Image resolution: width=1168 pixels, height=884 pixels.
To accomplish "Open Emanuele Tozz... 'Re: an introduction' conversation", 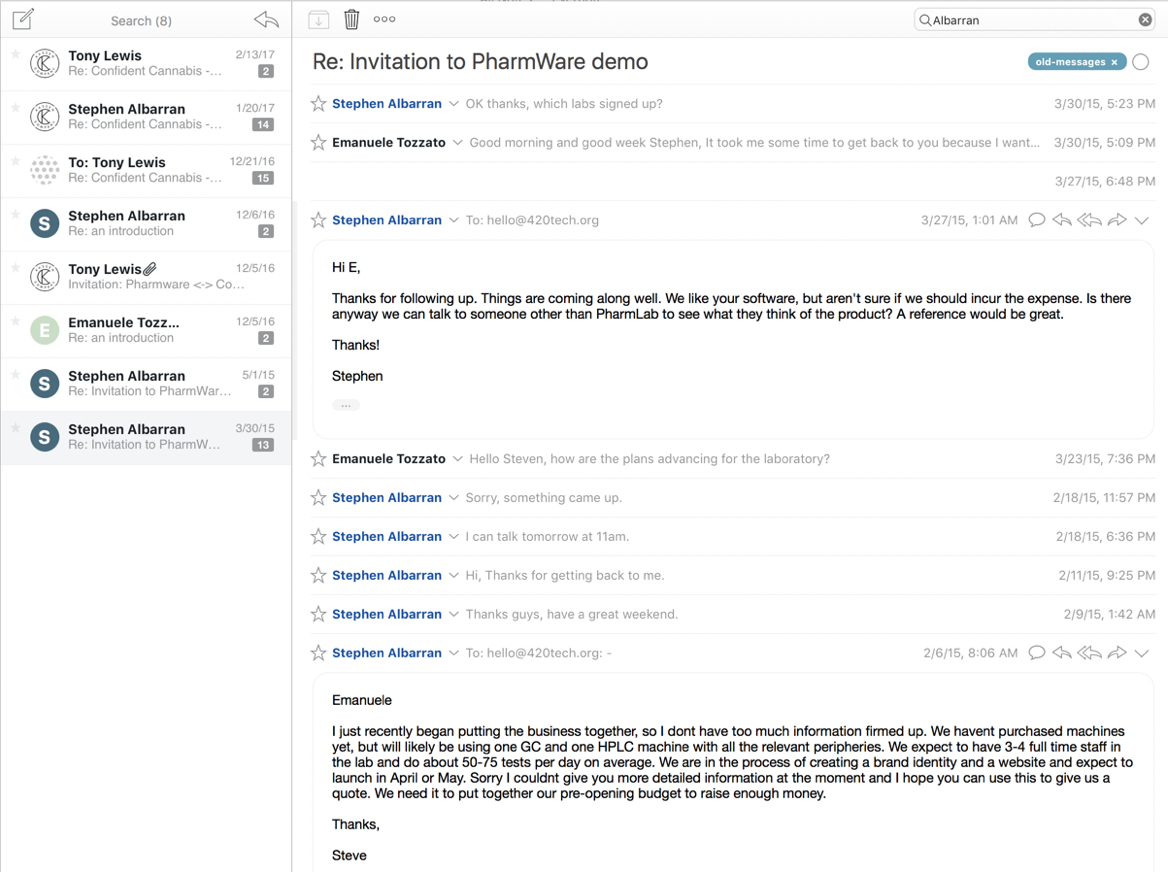I will coord(146,331).
